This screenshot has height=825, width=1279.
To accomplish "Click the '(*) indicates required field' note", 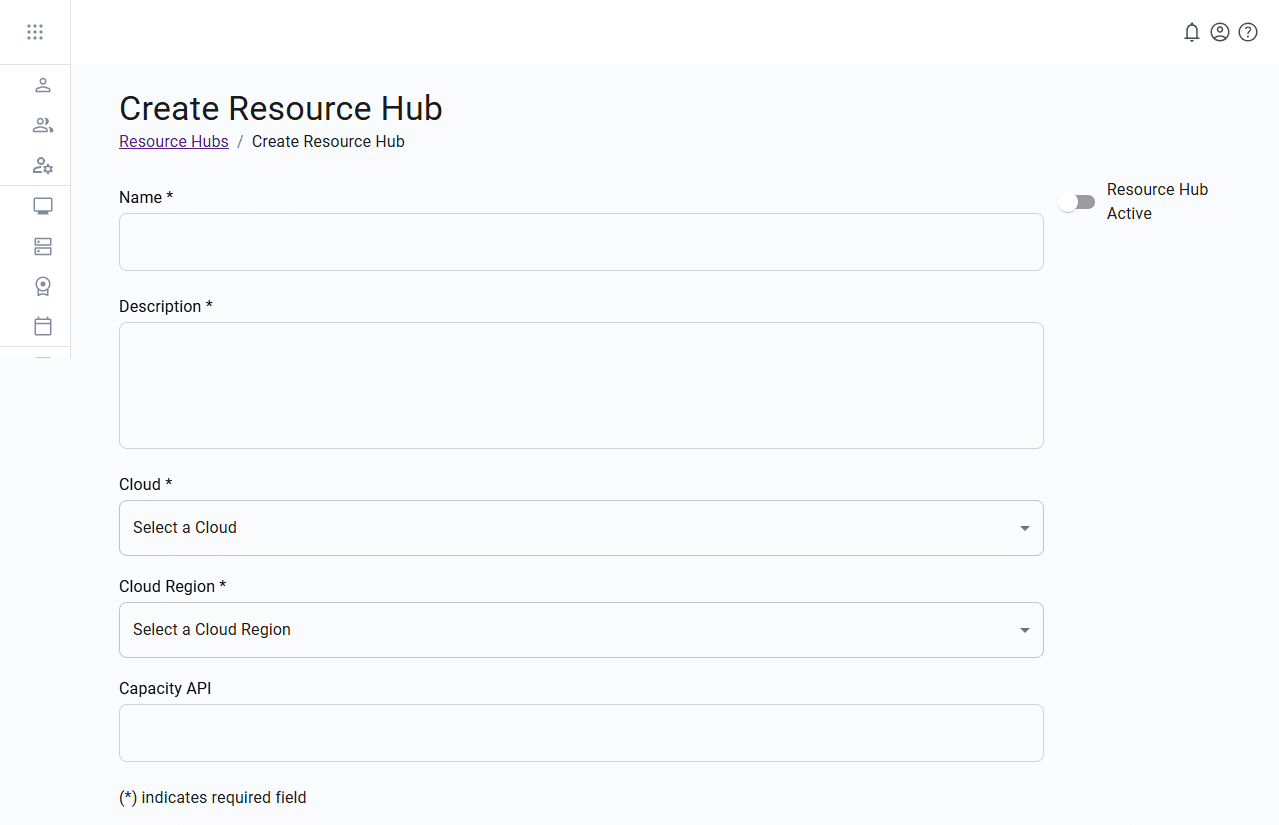I will (213, 797).
